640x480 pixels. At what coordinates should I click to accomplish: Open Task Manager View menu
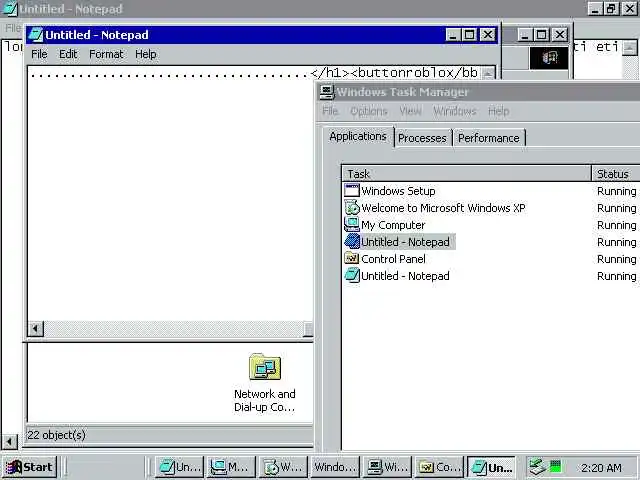(x=410, y=111)
